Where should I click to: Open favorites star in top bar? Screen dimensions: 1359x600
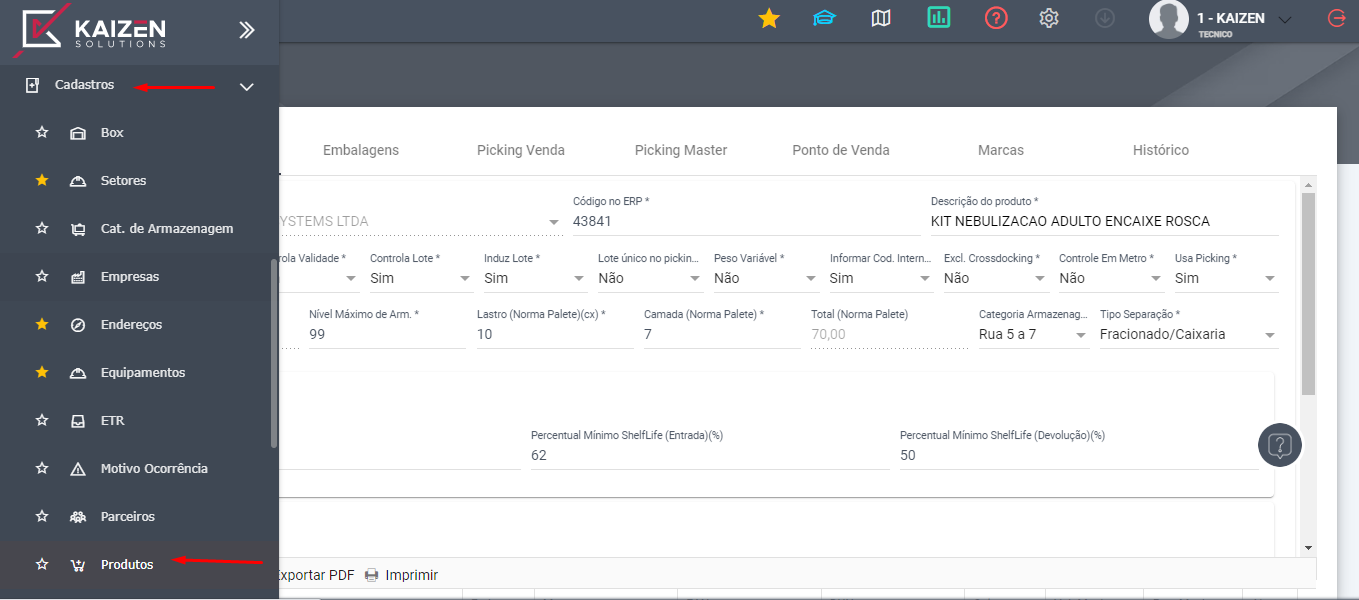(x=769, y=18)
